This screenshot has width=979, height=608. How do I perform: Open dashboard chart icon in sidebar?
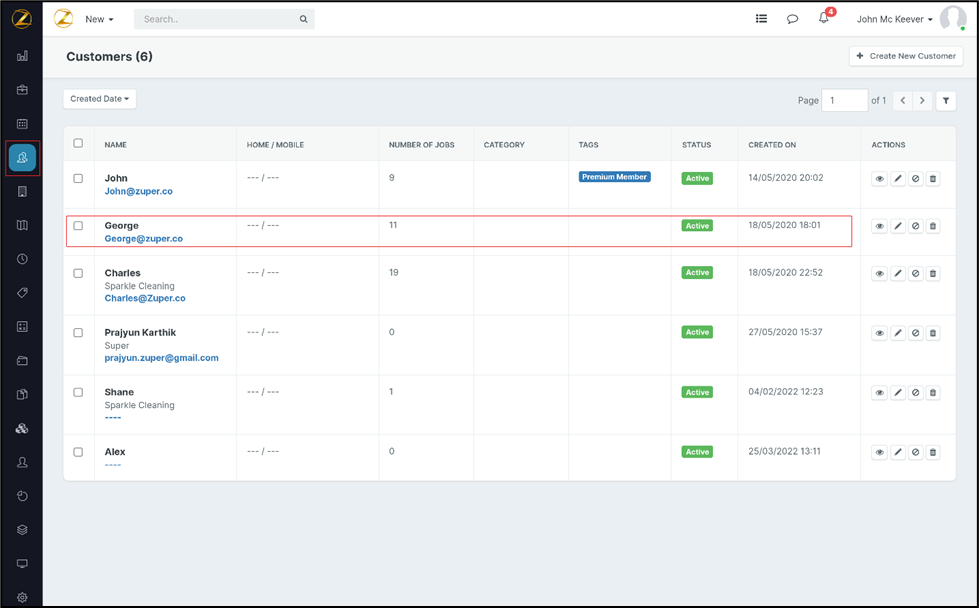pos(22,57)
